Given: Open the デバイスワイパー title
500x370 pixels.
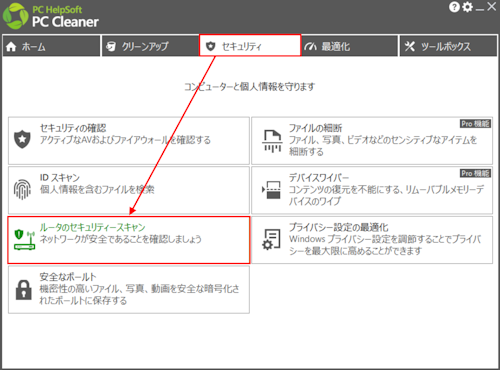Looking at the screenshot, I should pos(319,178).
